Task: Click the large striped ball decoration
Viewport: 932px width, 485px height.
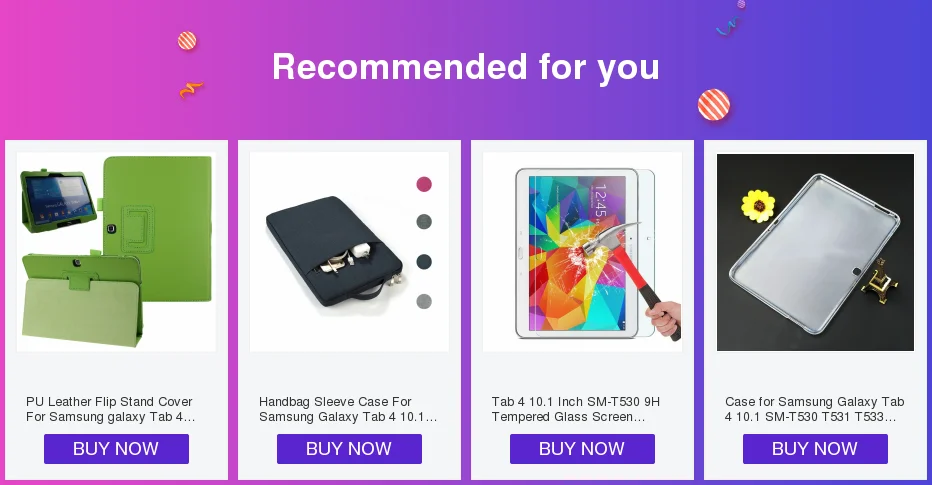Action: 714,105
